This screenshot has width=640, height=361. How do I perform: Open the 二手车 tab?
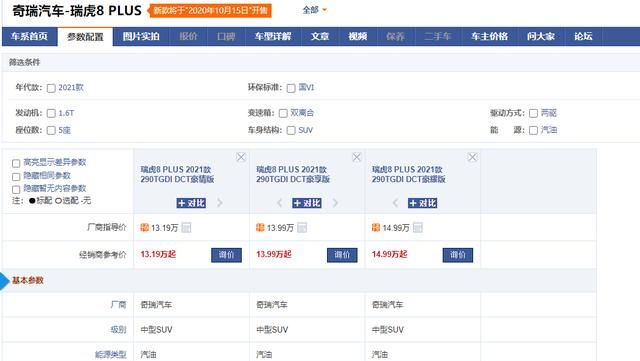438,36
